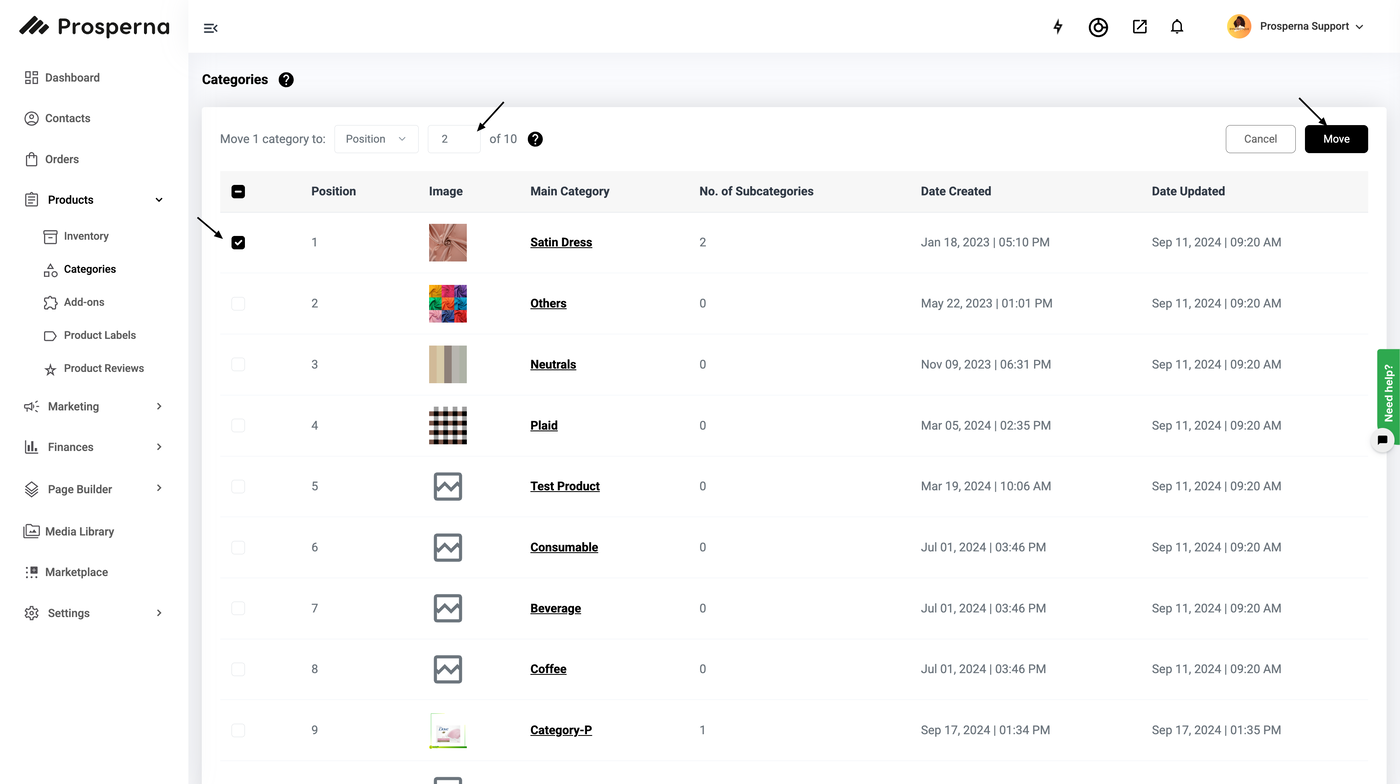Open the Prosperna Support account dropdown
The height and width of the screenshot is (784, 1400).
(1296, 27)
